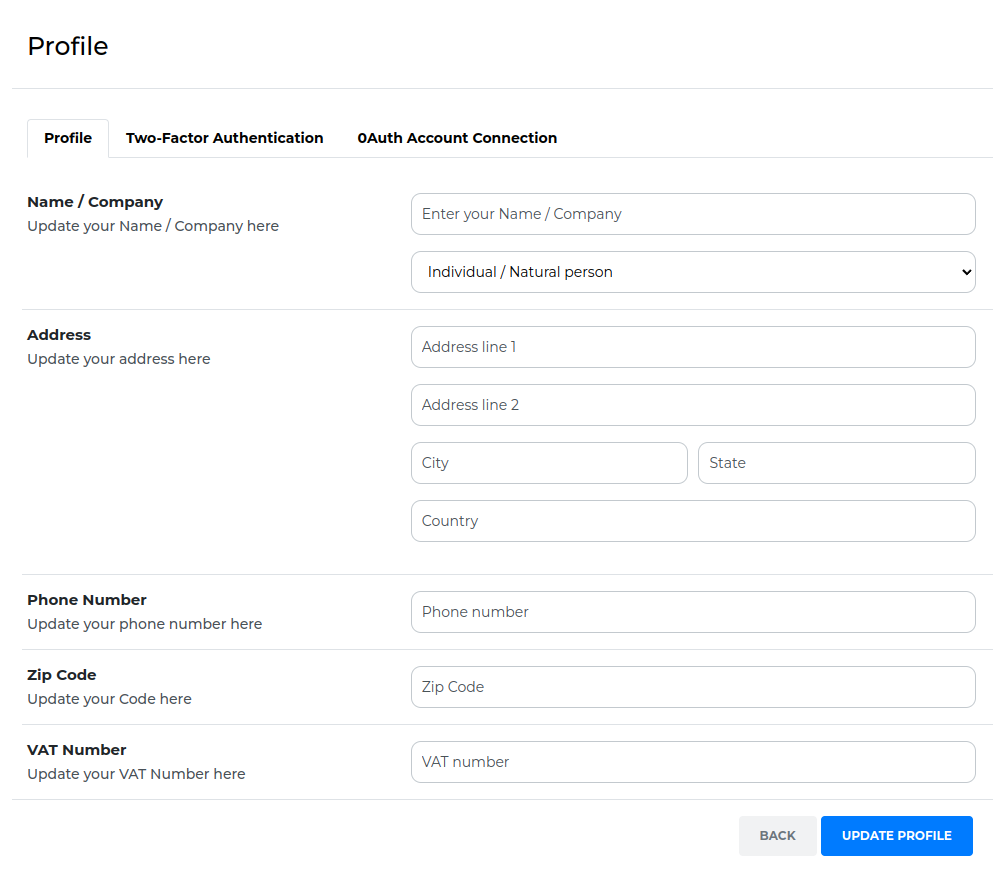
Task: Click the Zip Code input field
Action: [693, 687]
